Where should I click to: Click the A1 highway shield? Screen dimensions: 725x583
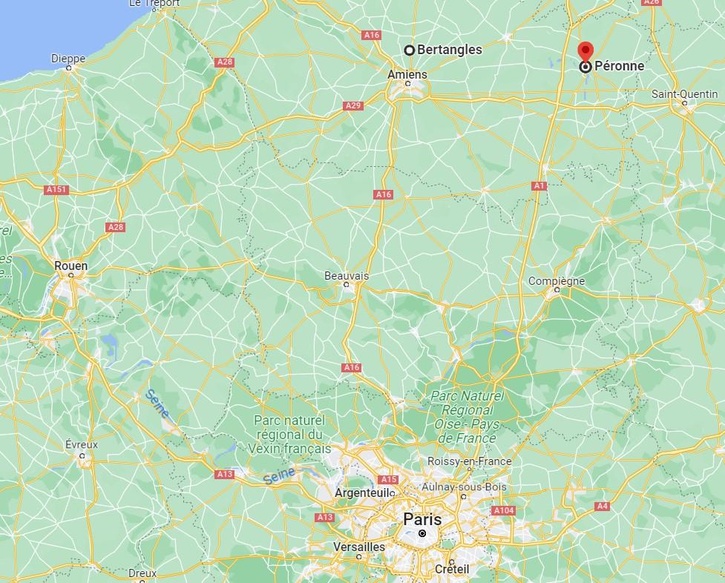coord(539,186)
